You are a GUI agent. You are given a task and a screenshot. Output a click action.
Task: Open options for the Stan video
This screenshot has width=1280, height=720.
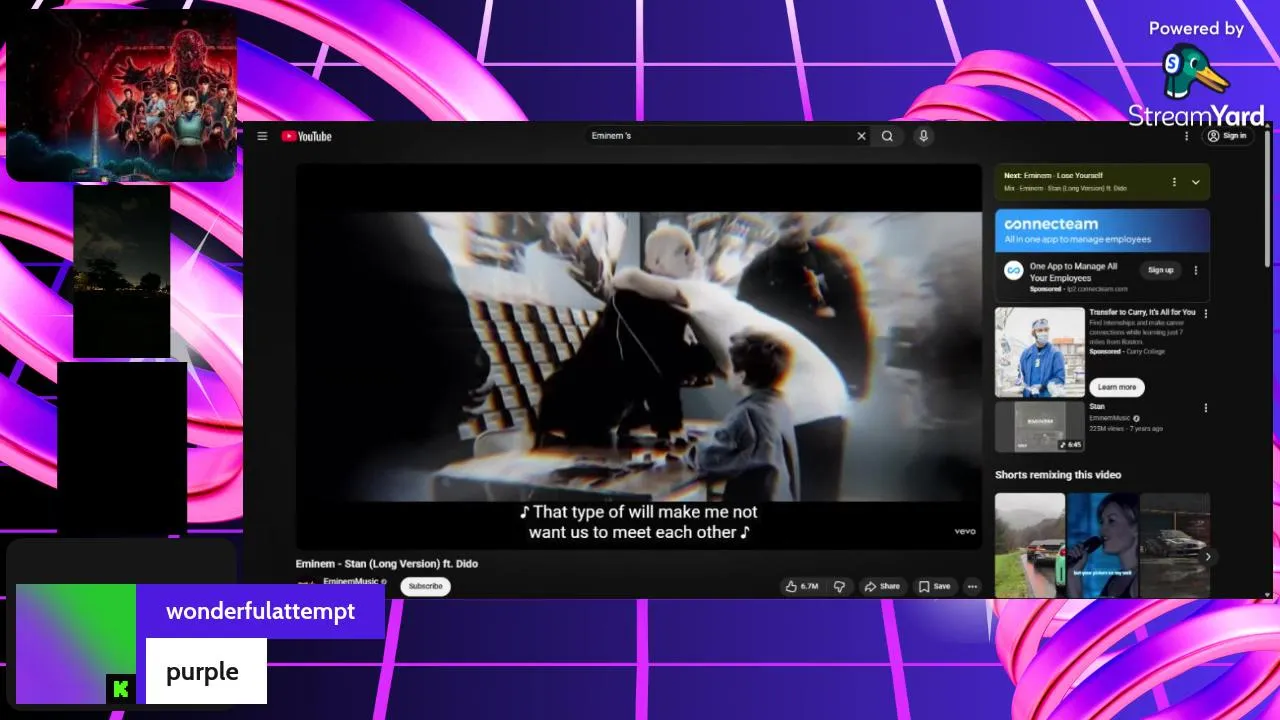tap(1205, 408)
